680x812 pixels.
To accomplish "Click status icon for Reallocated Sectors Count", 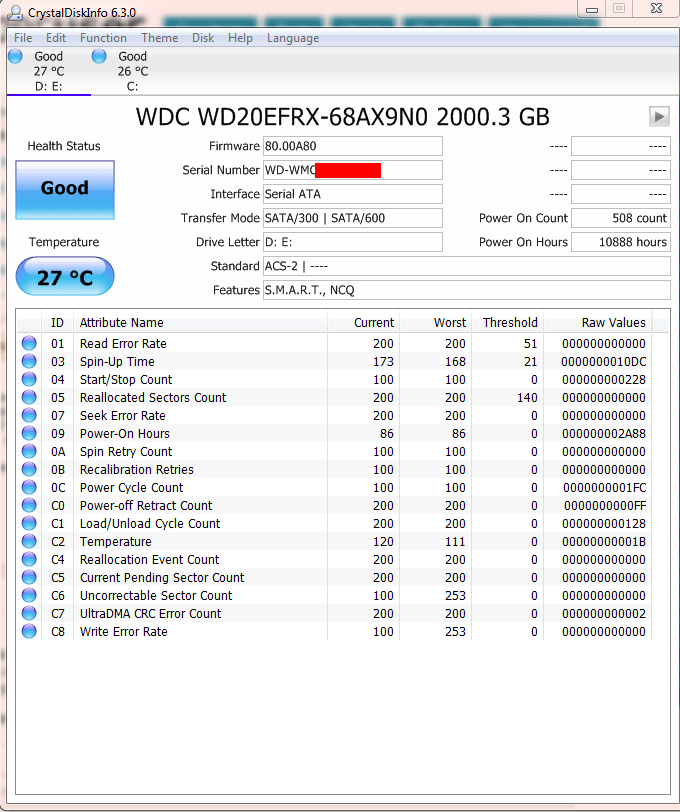I will pyautogui.click(x=30, y=398).
